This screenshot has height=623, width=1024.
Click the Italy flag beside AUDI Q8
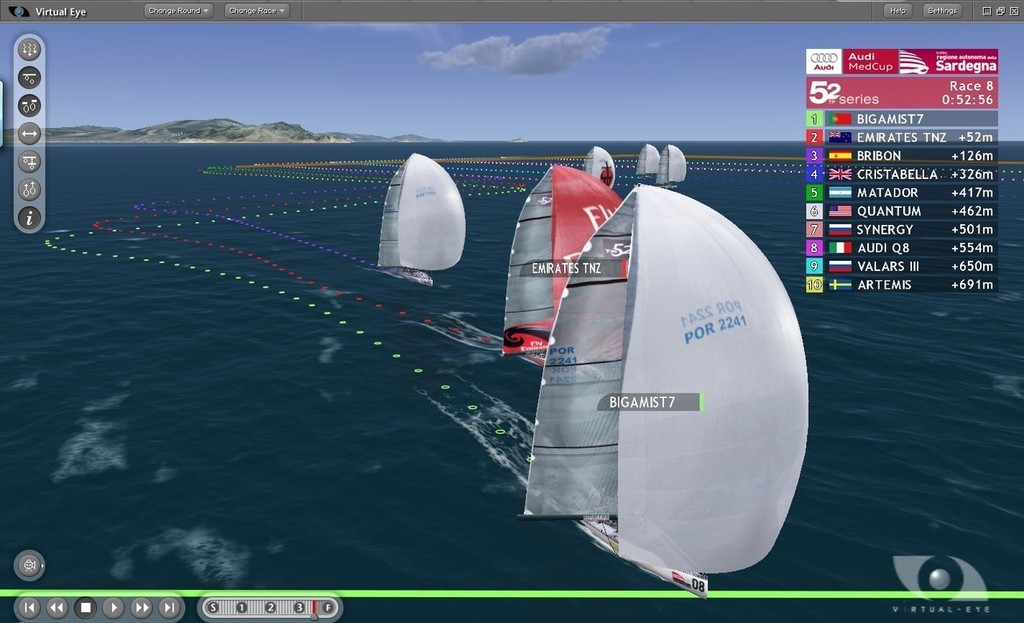[x=840, y=248]
